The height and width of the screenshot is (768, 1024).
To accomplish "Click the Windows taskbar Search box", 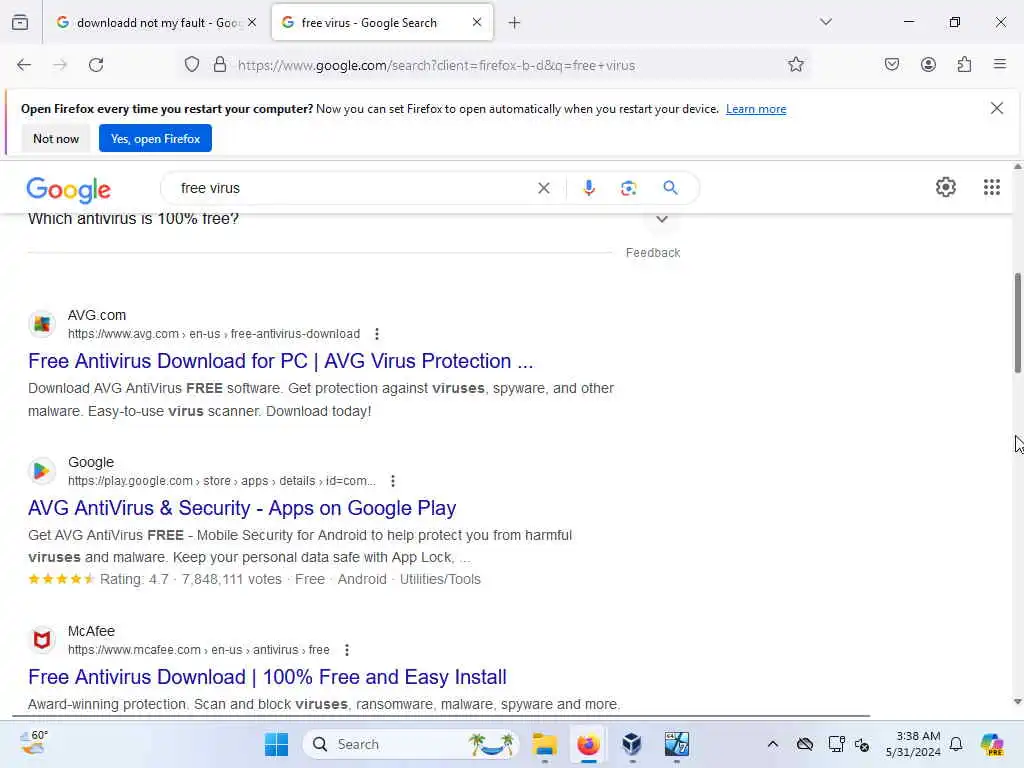I will (411, 744).
